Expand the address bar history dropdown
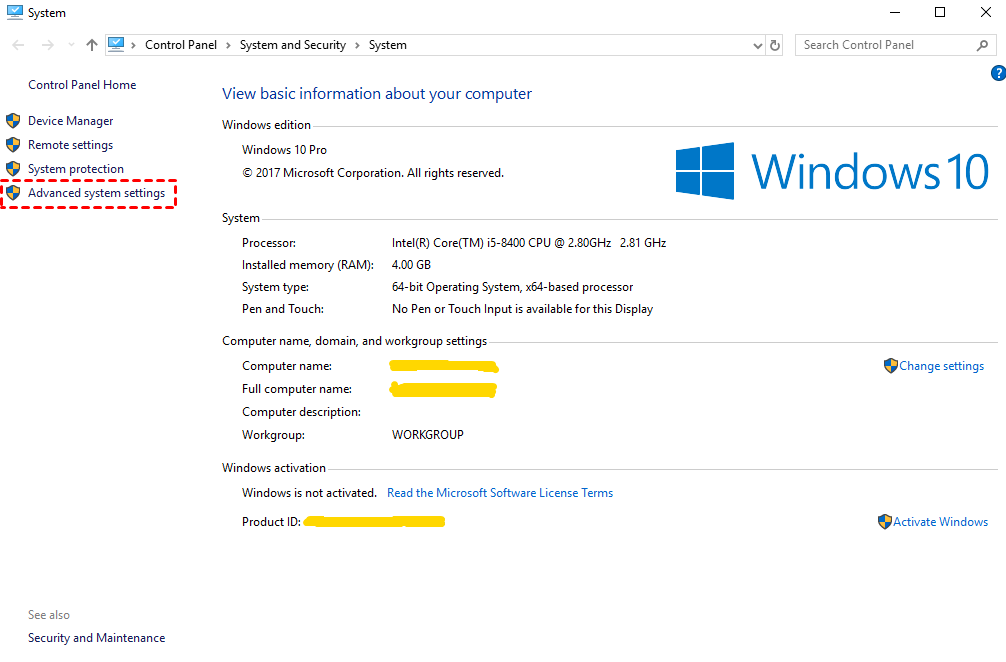Viewport: 1006px width, 662px height. pos(757,45)
